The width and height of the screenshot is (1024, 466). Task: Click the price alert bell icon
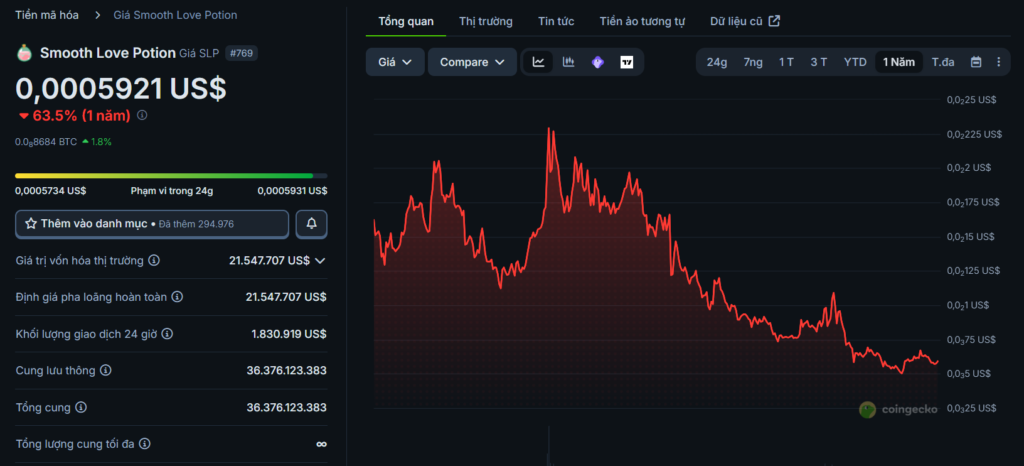(311, 224)
